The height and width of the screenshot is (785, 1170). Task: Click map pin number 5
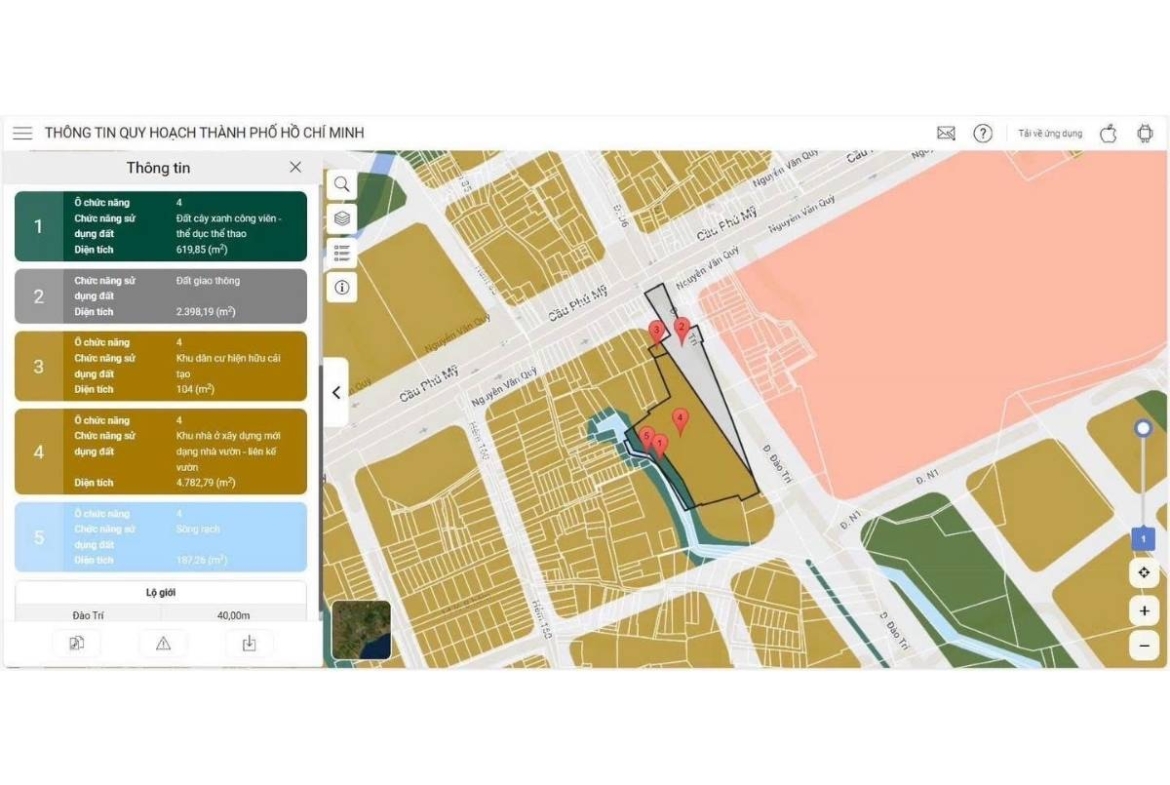coord(647,439)
